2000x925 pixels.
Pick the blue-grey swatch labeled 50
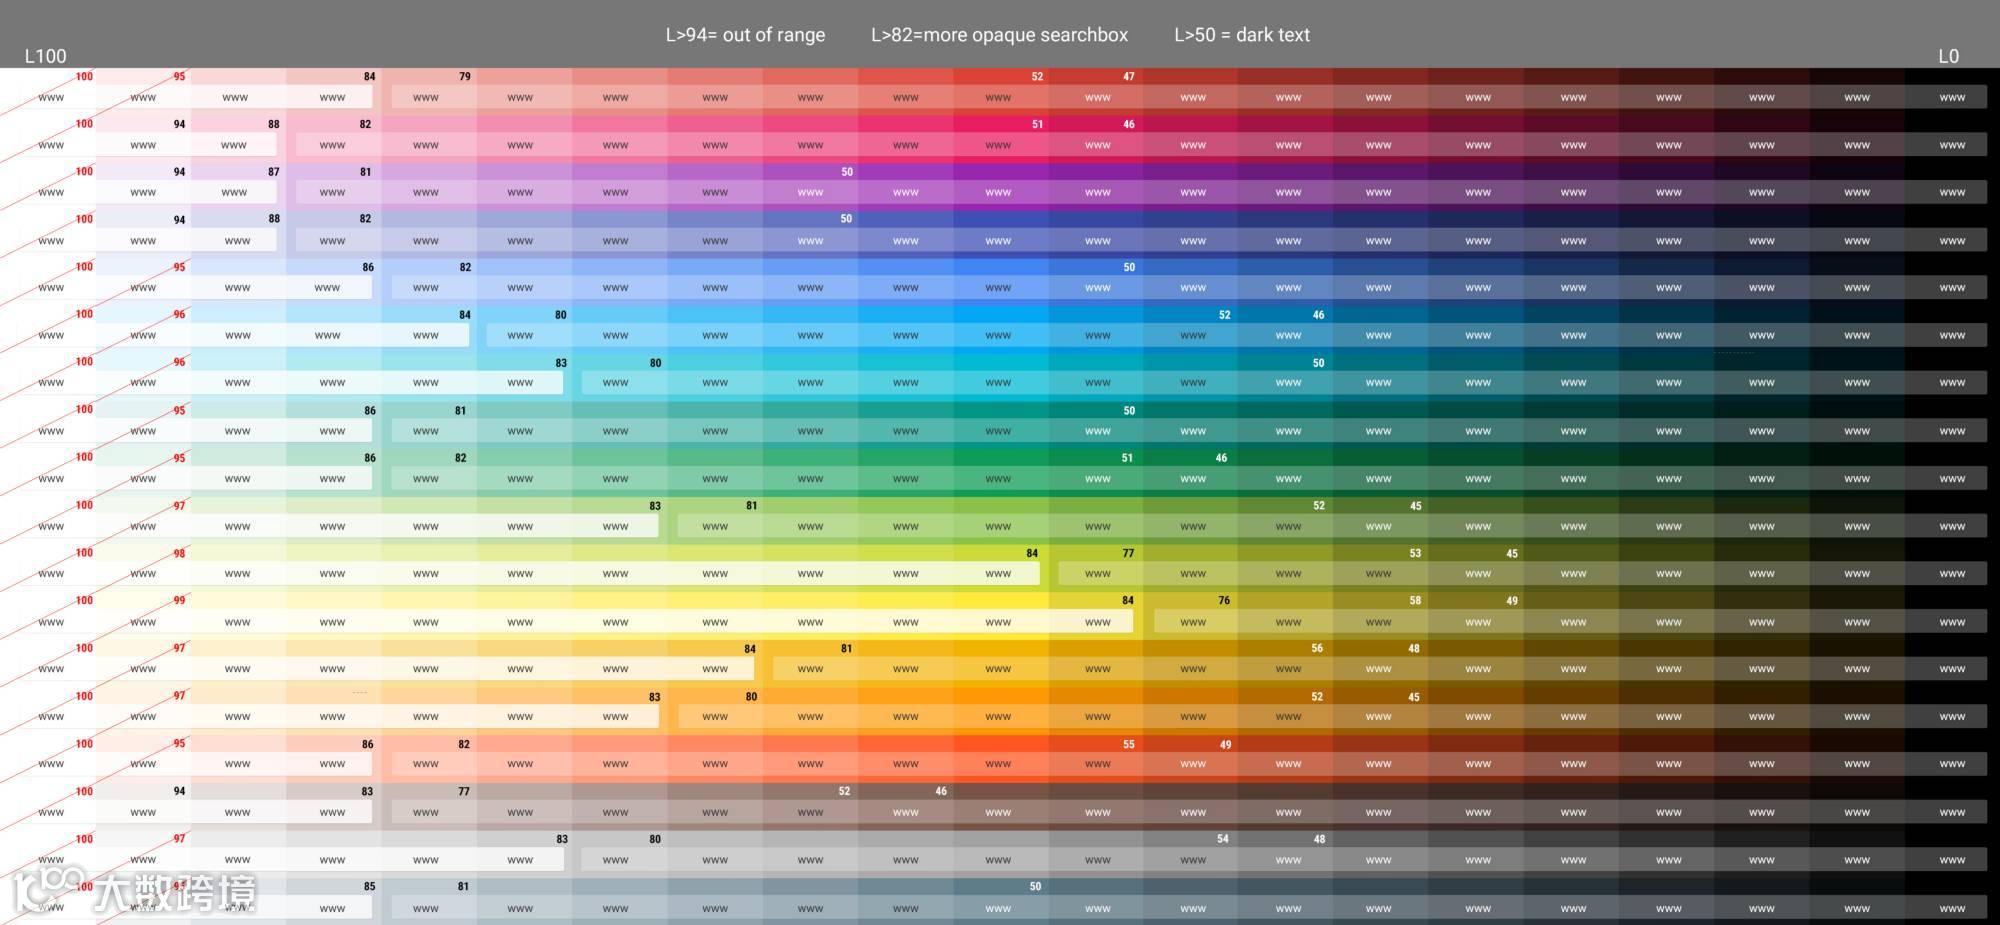(x=1001, y=899)
